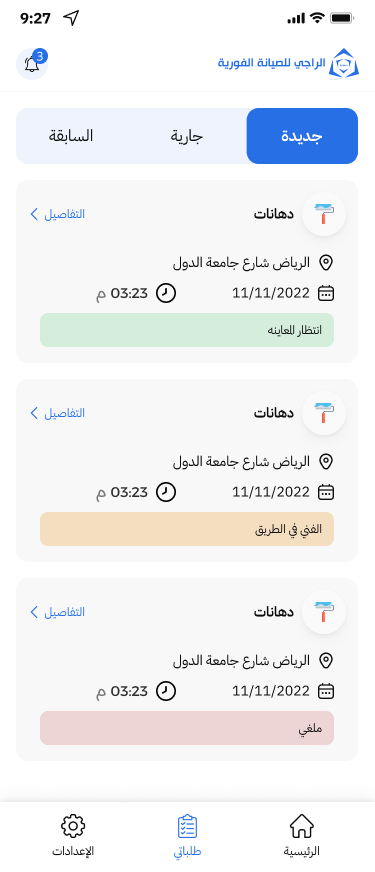
Task: Tap the orange الفني في الطريق status
Action: (187, 529)
